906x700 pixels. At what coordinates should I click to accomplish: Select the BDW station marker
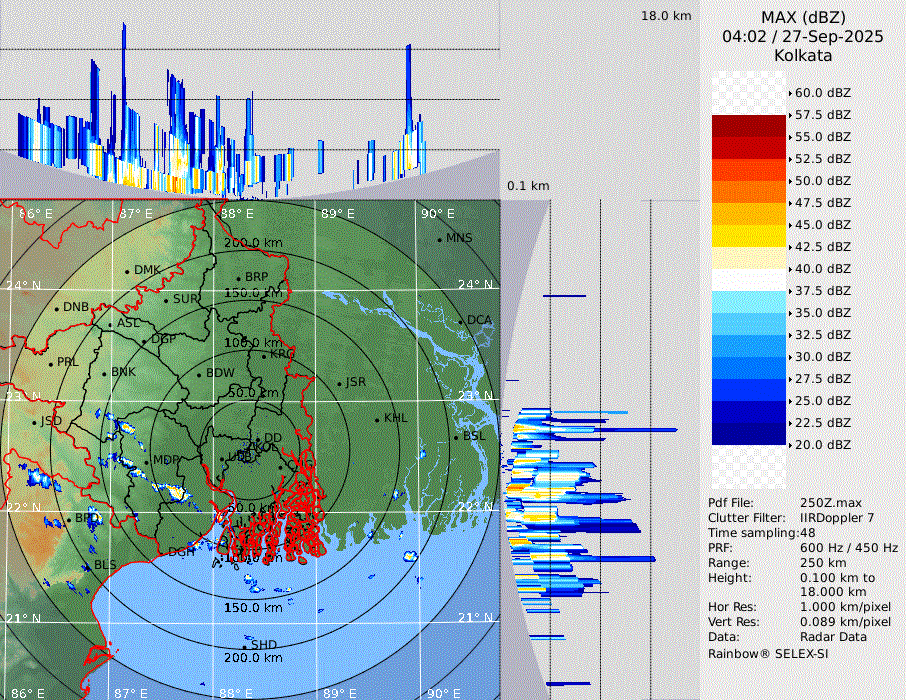(x=199, y=374)
